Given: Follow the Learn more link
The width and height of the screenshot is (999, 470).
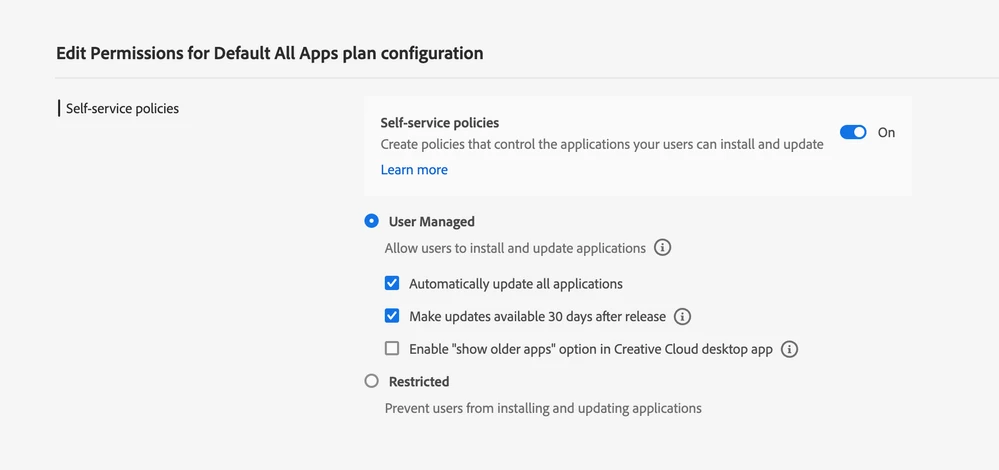Looking at the screenshot, I should [414, 170].
